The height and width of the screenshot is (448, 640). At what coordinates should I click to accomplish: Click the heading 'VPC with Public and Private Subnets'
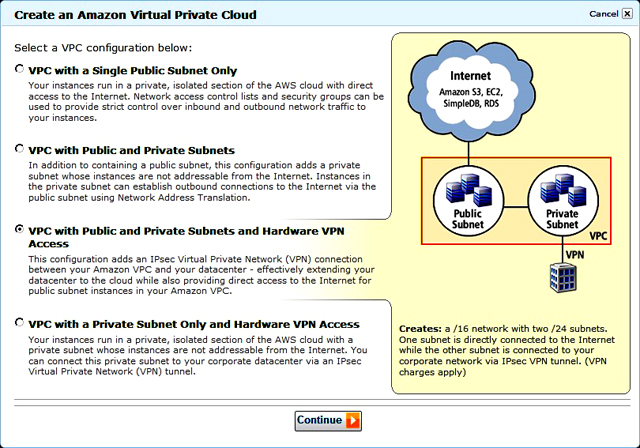(x=131, y=151)
